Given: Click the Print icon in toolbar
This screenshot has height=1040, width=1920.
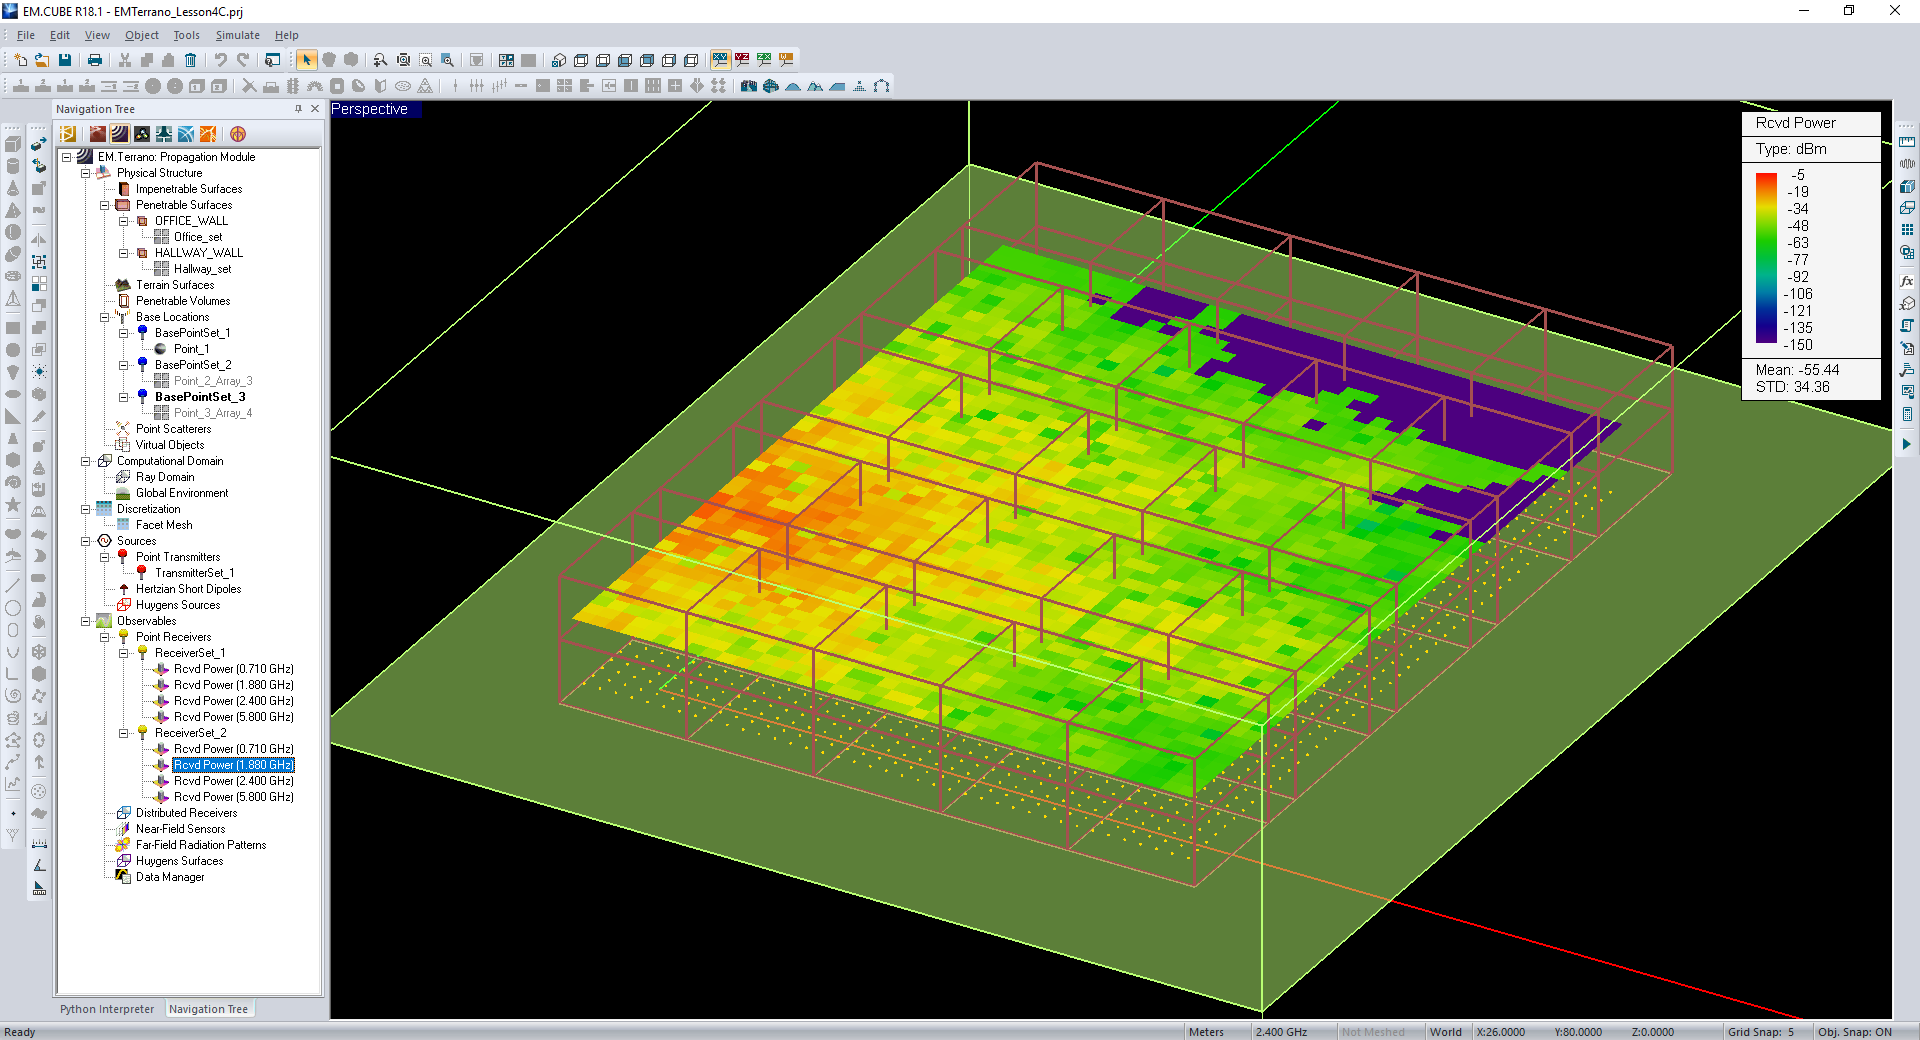Looking at the screenshot, I should [x=95, y=60].
